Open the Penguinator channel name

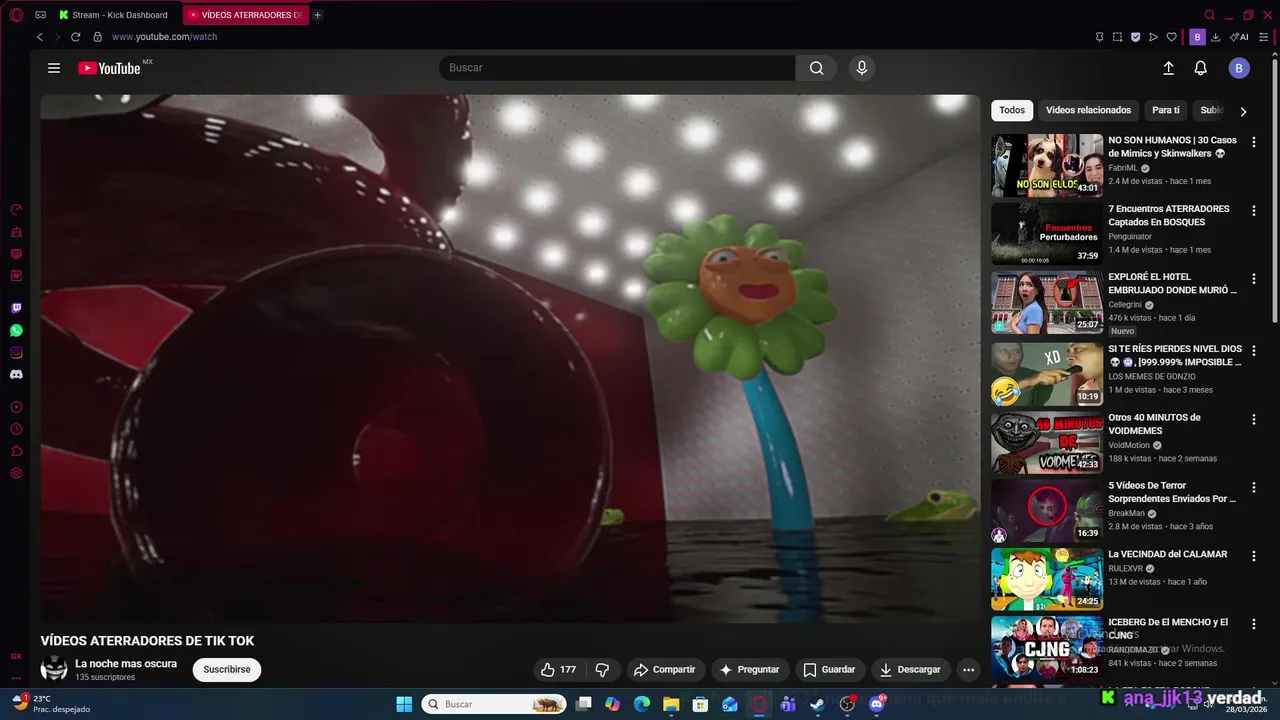1130,236
